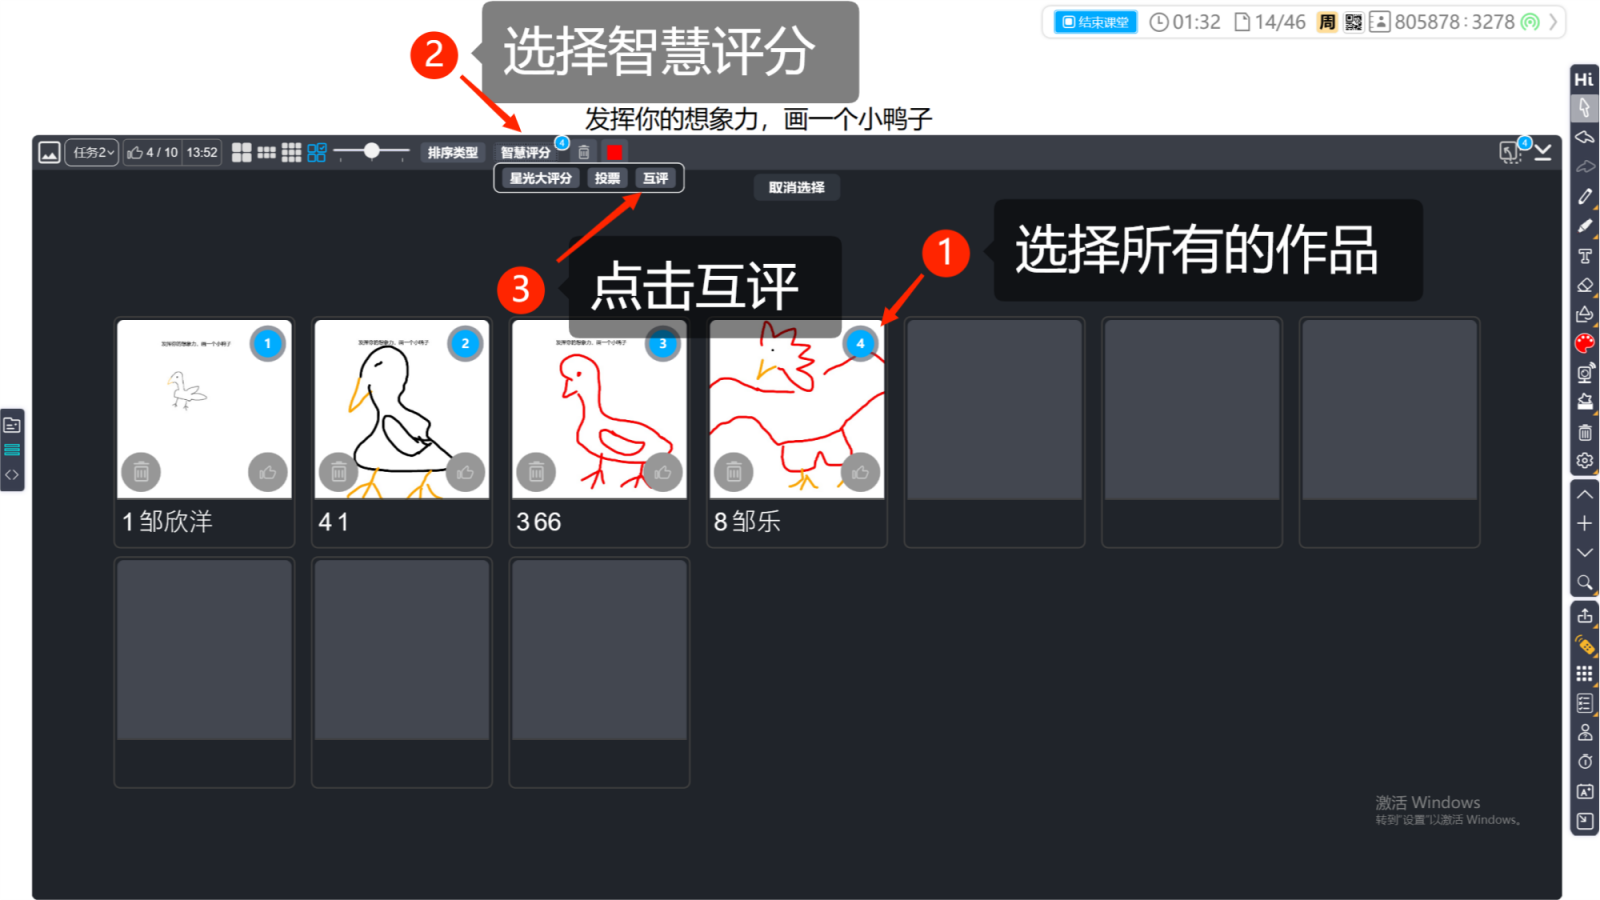Collapse the works panel chevron
The width and height of the screenshot is (1600, 900).
[1543, 151]
